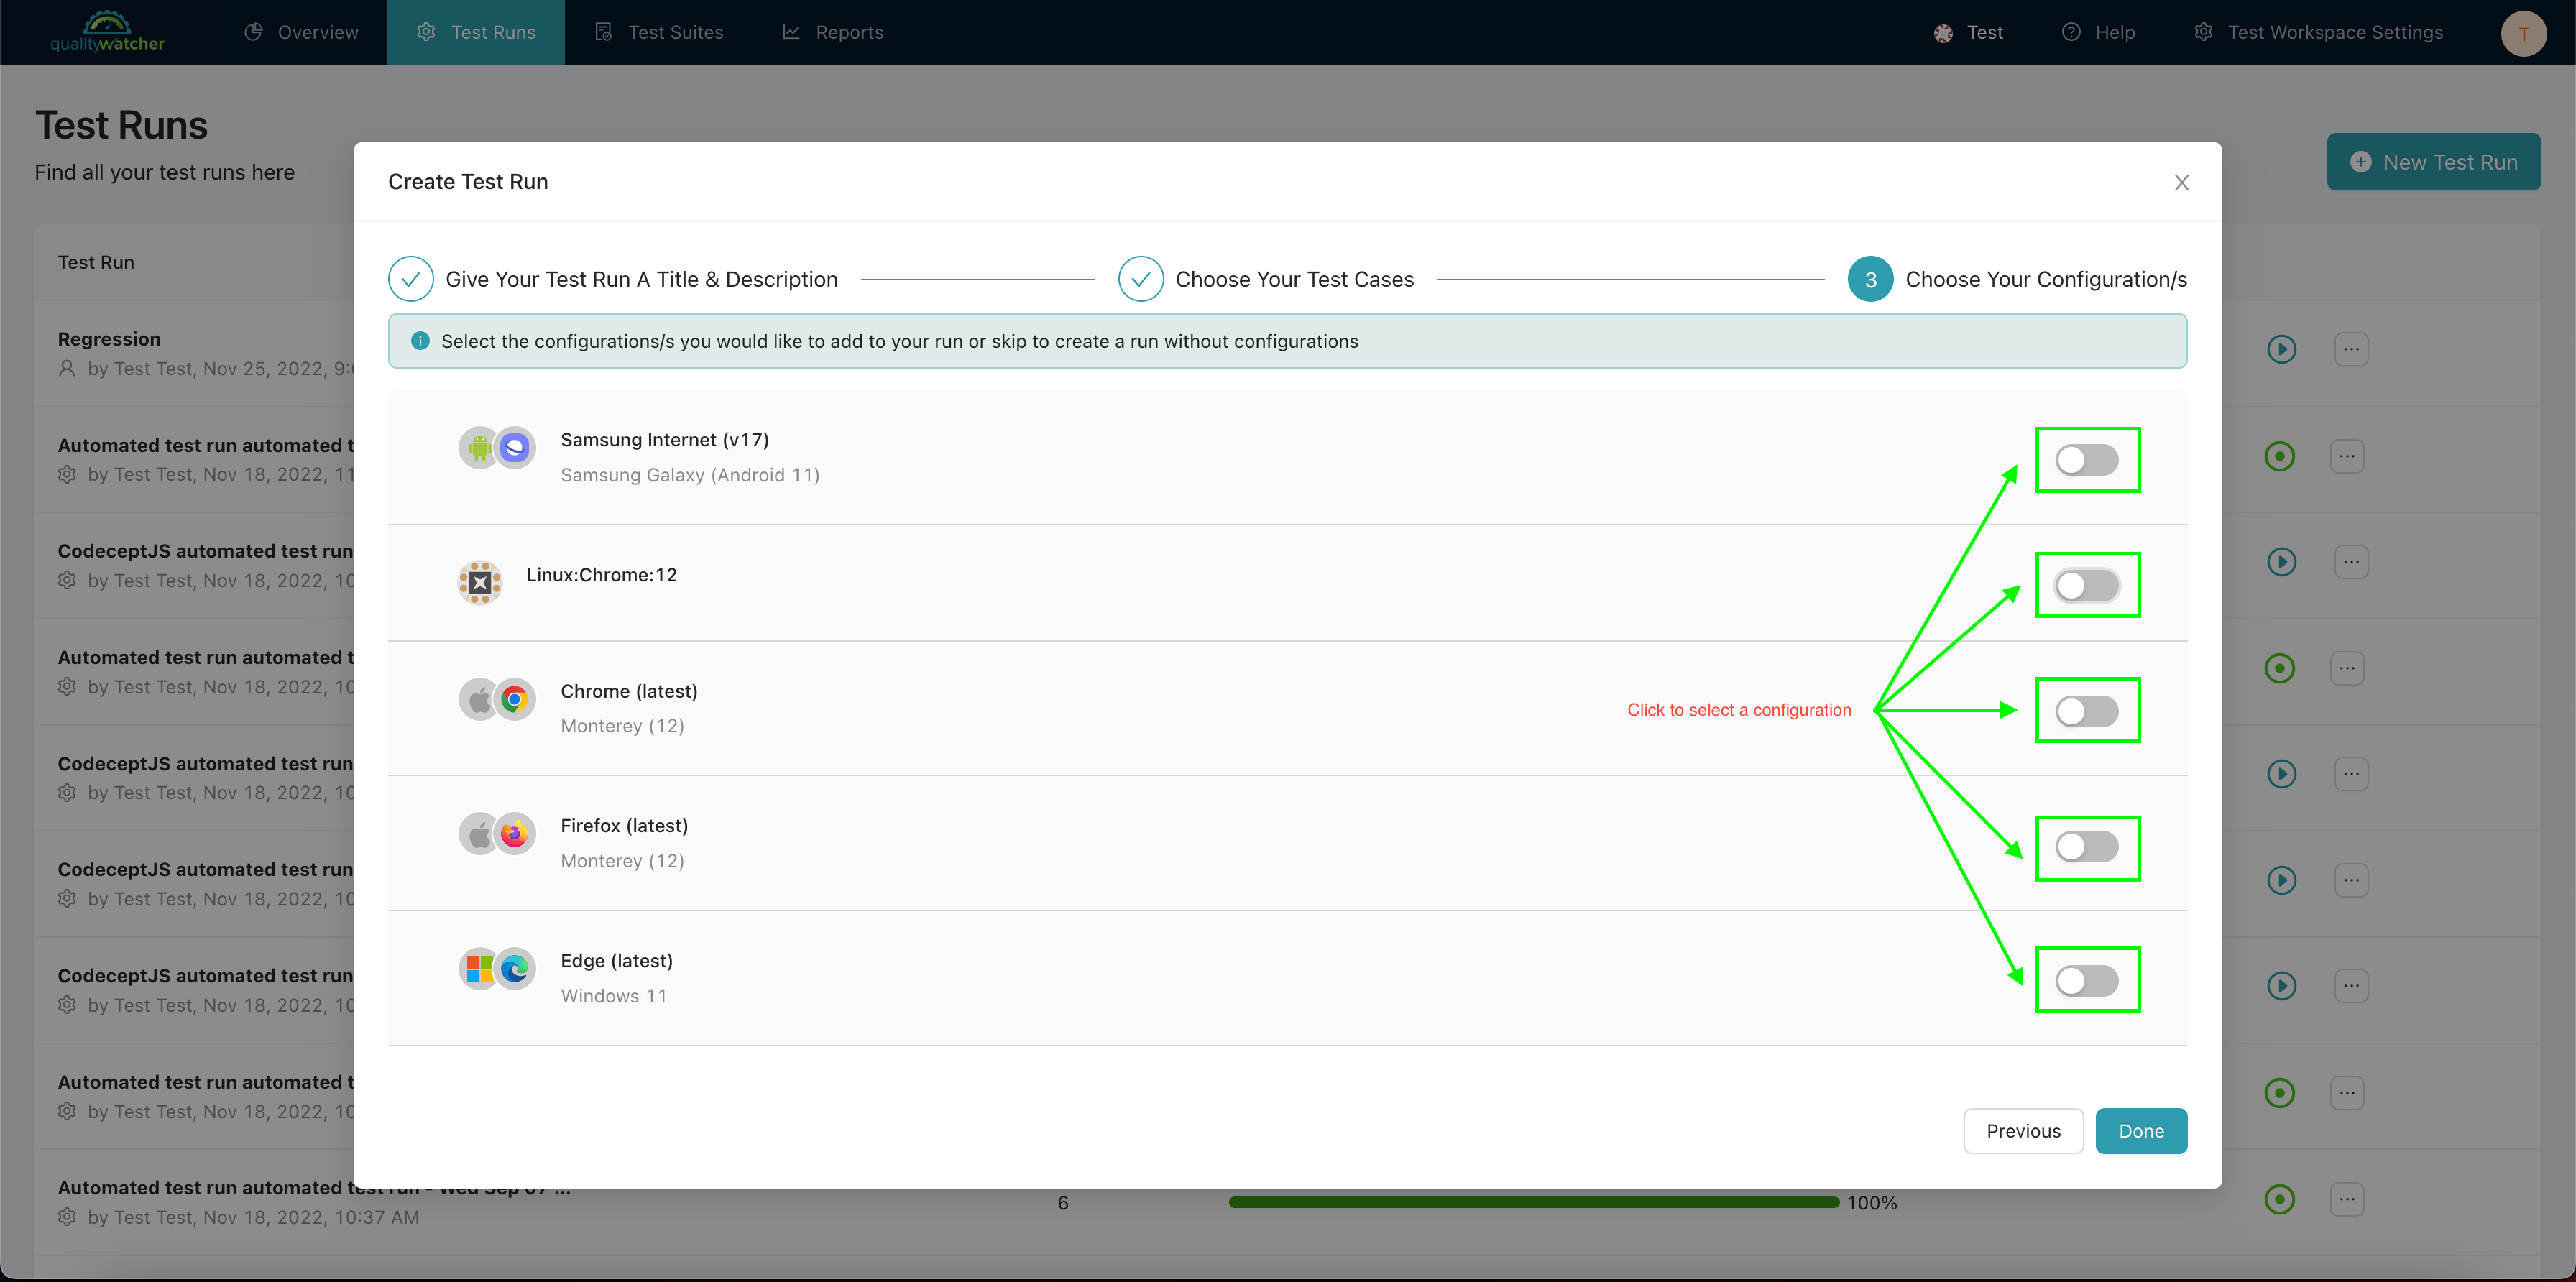Click the Choose Your Configuration/s step label

tap(2046, 279)
